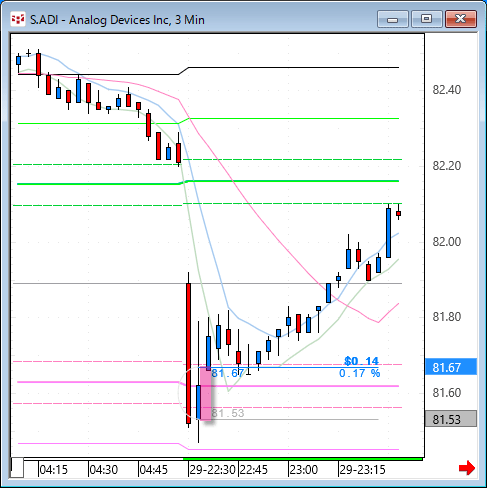The image size is (487, 488).
Task: Click the 82.40 price scale label
Action: (447, 90)
